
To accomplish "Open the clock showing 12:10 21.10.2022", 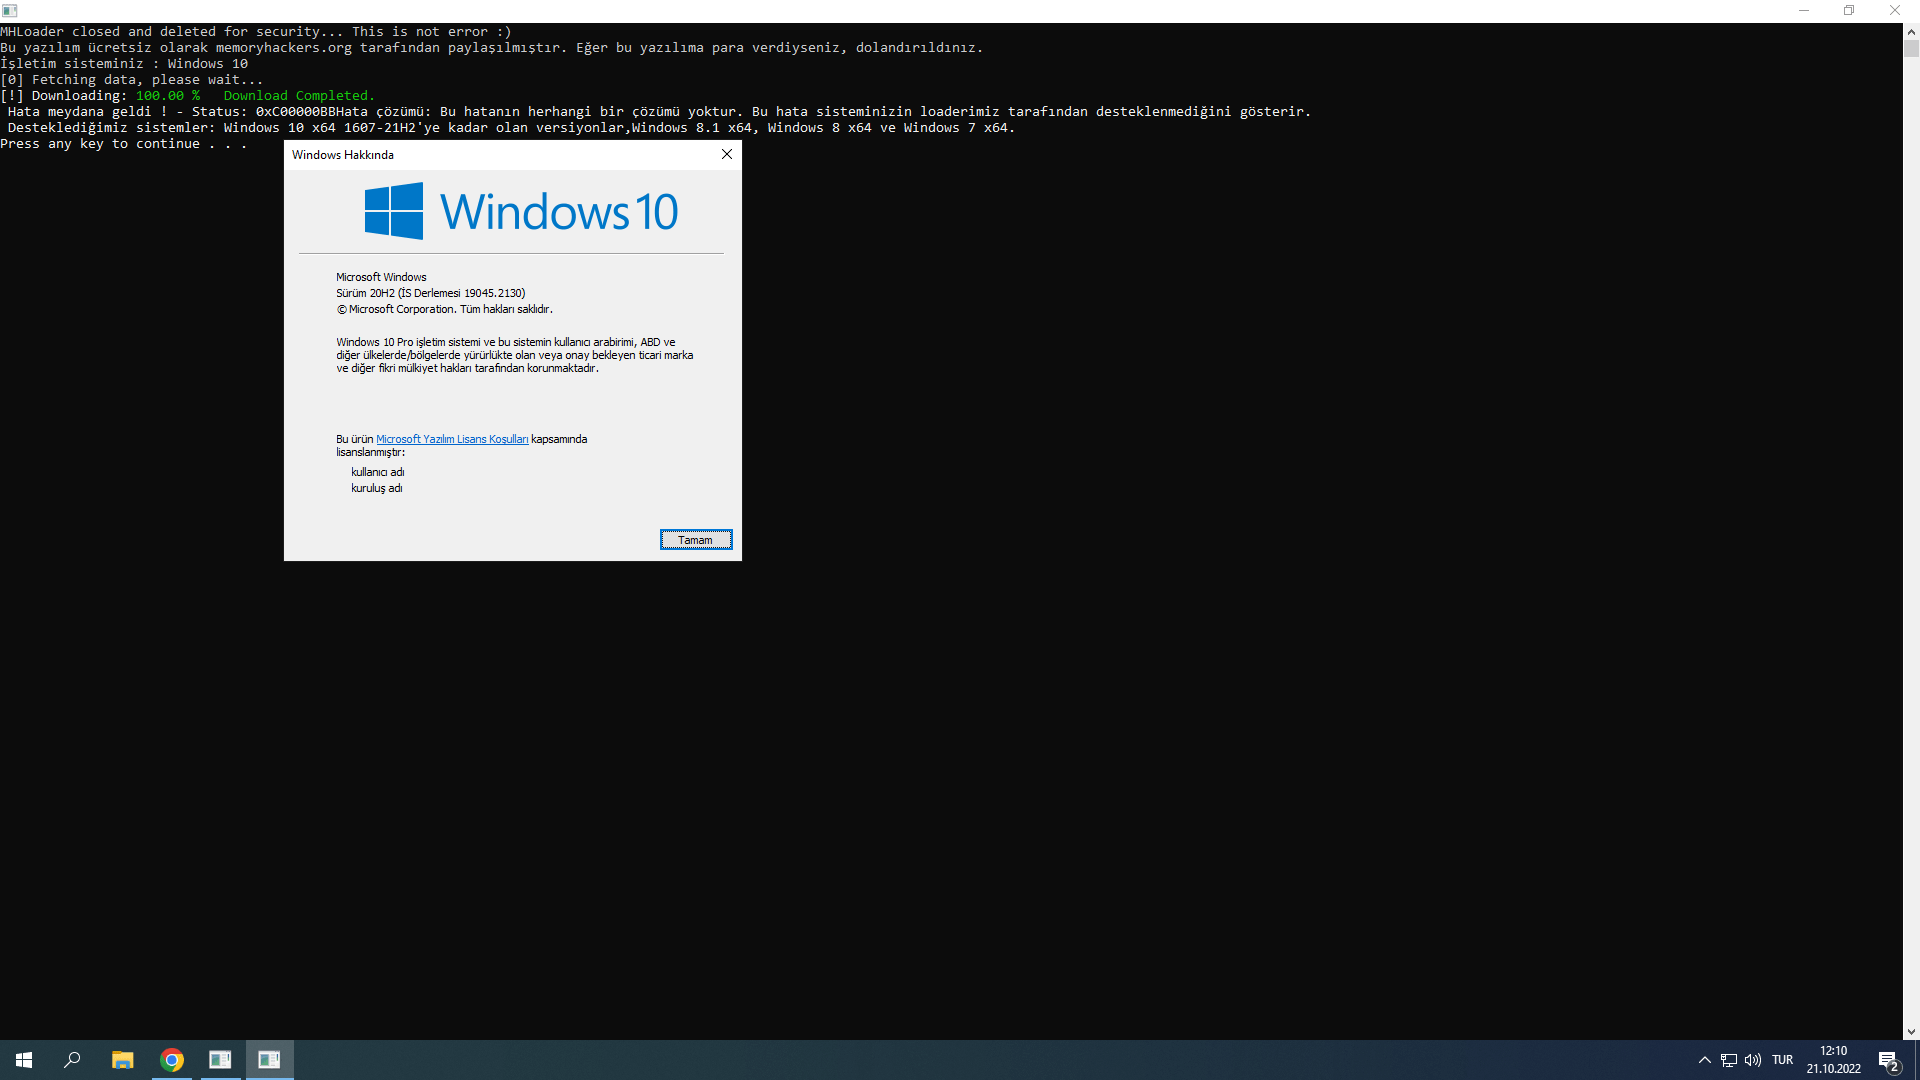I will [1834, 1060].
